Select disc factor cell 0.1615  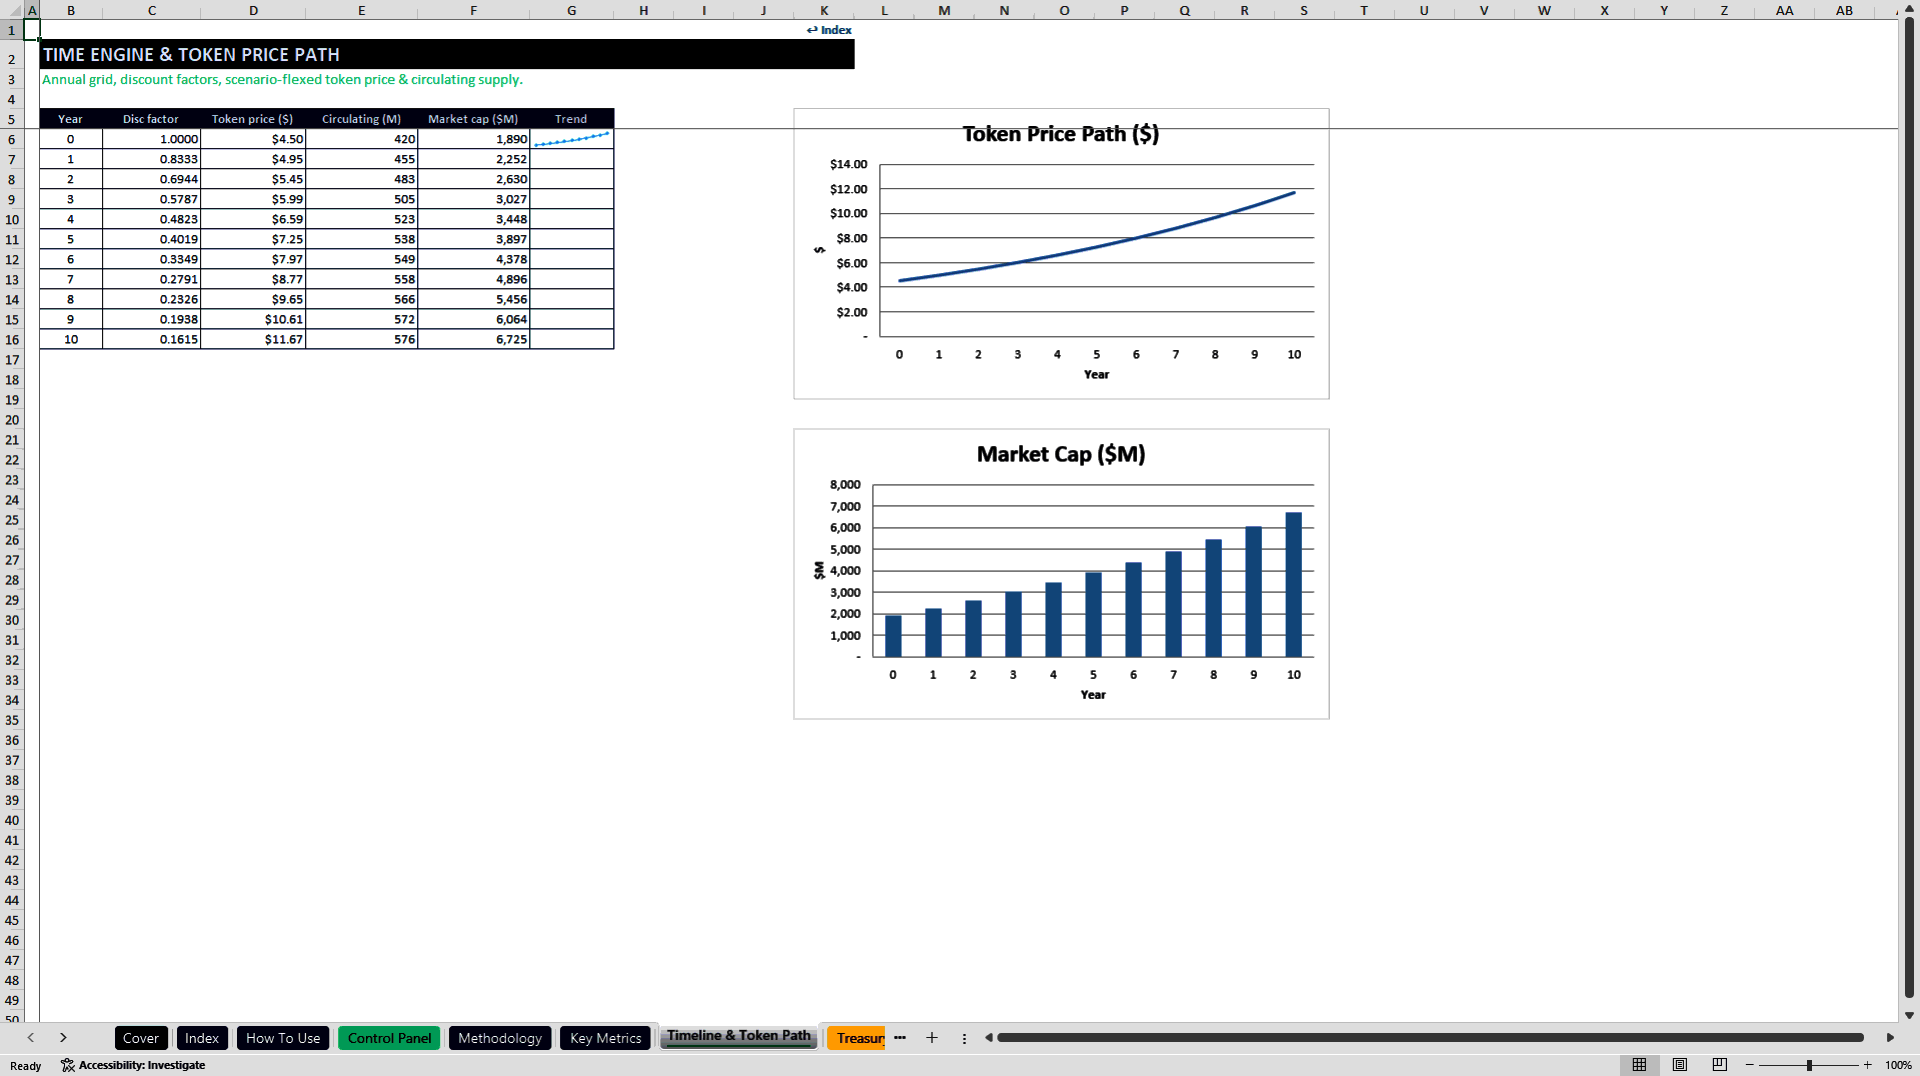pyautogui.click(x=151, y=340)
